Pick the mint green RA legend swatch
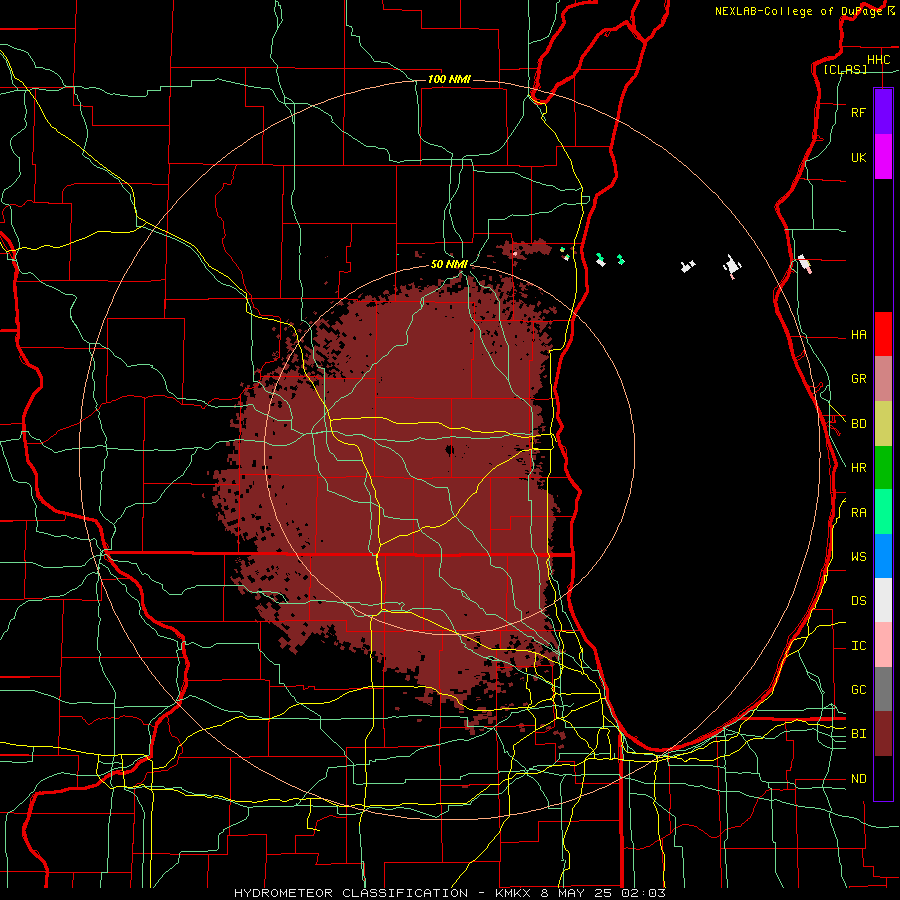The height and width of the screenshot is (900, 900). [883, 512]
